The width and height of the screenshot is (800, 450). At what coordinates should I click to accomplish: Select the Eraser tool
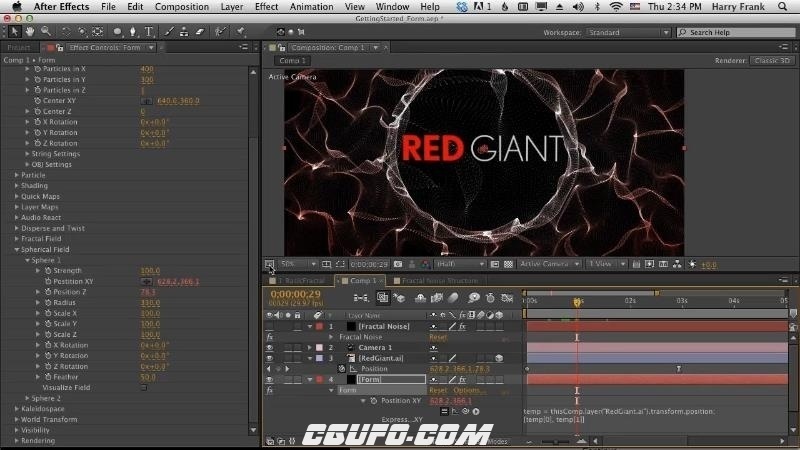coord(200,32)
